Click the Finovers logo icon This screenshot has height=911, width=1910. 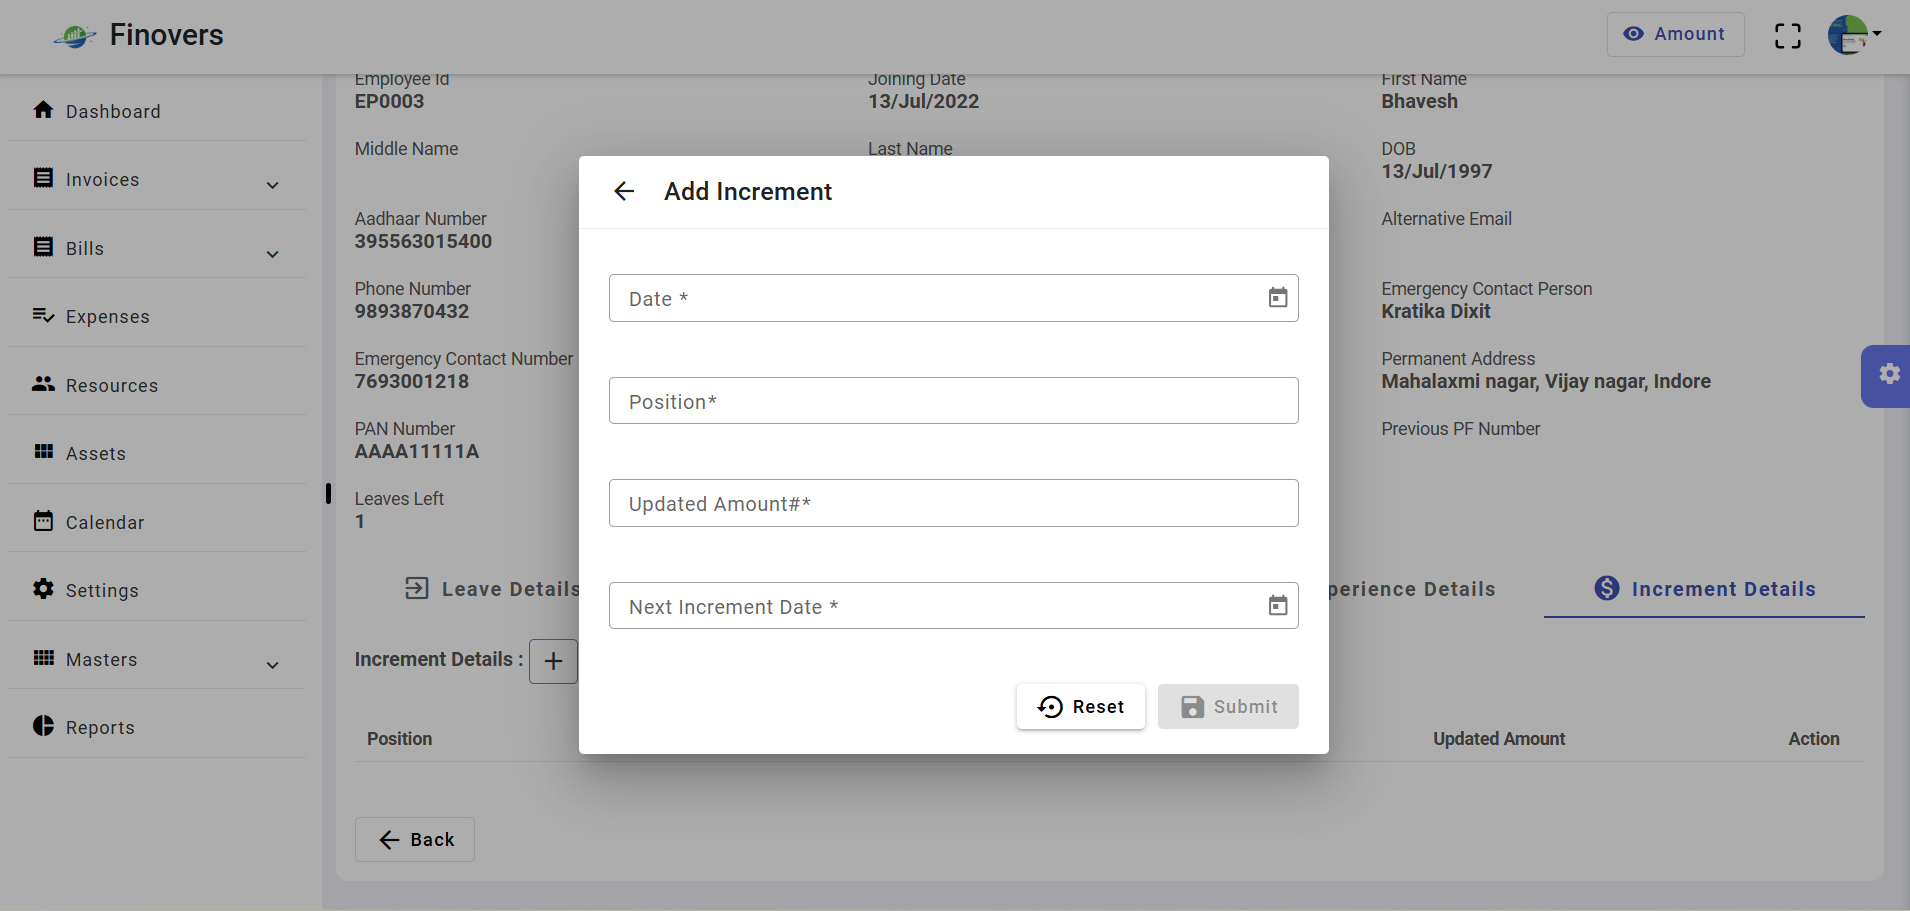click(x=74, y=37)
